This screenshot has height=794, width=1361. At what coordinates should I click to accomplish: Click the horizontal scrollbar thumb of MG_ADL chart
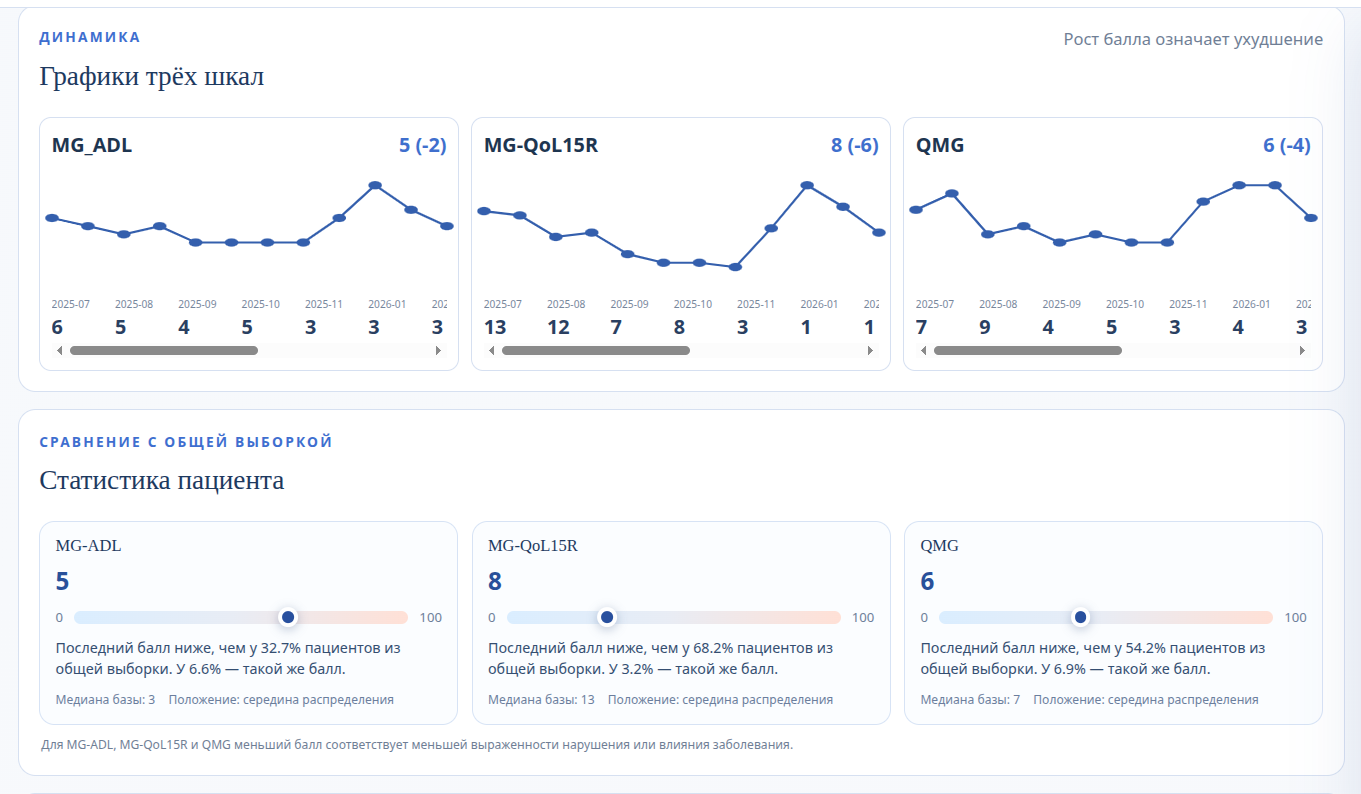tap(164, 351)
